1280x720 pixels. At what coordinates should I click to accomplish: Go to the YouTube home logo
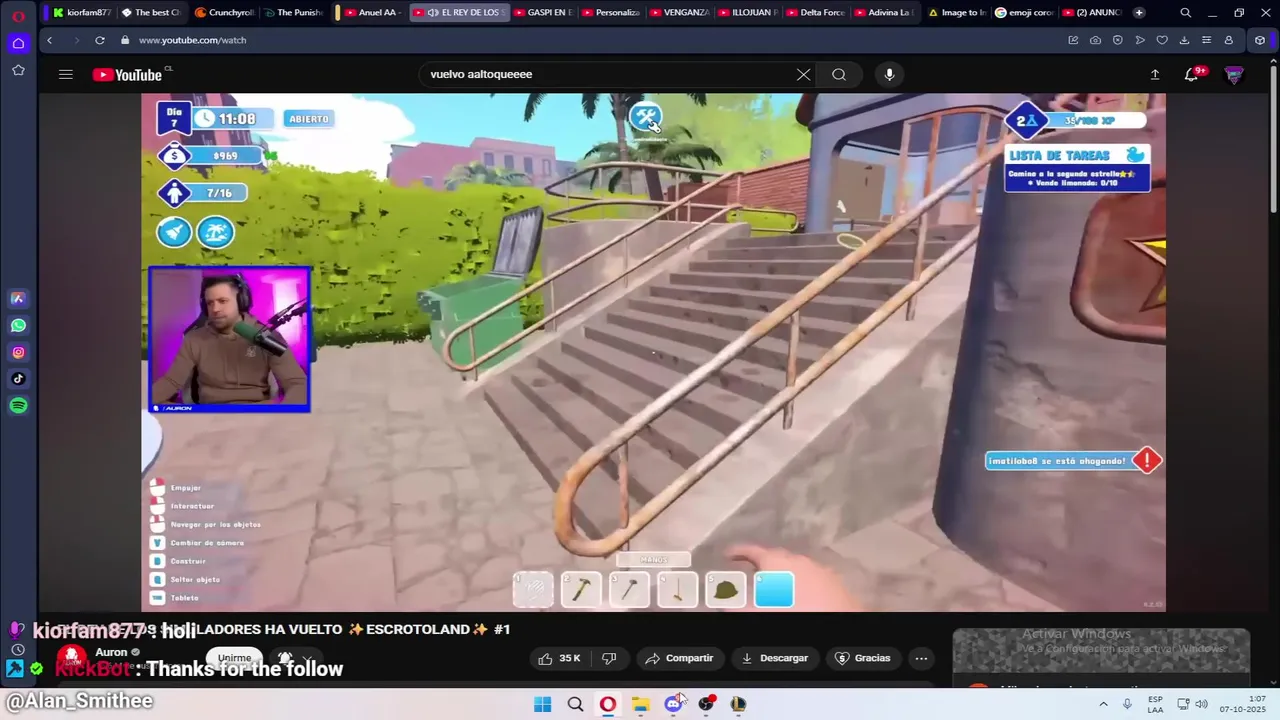tap(127, 74)
